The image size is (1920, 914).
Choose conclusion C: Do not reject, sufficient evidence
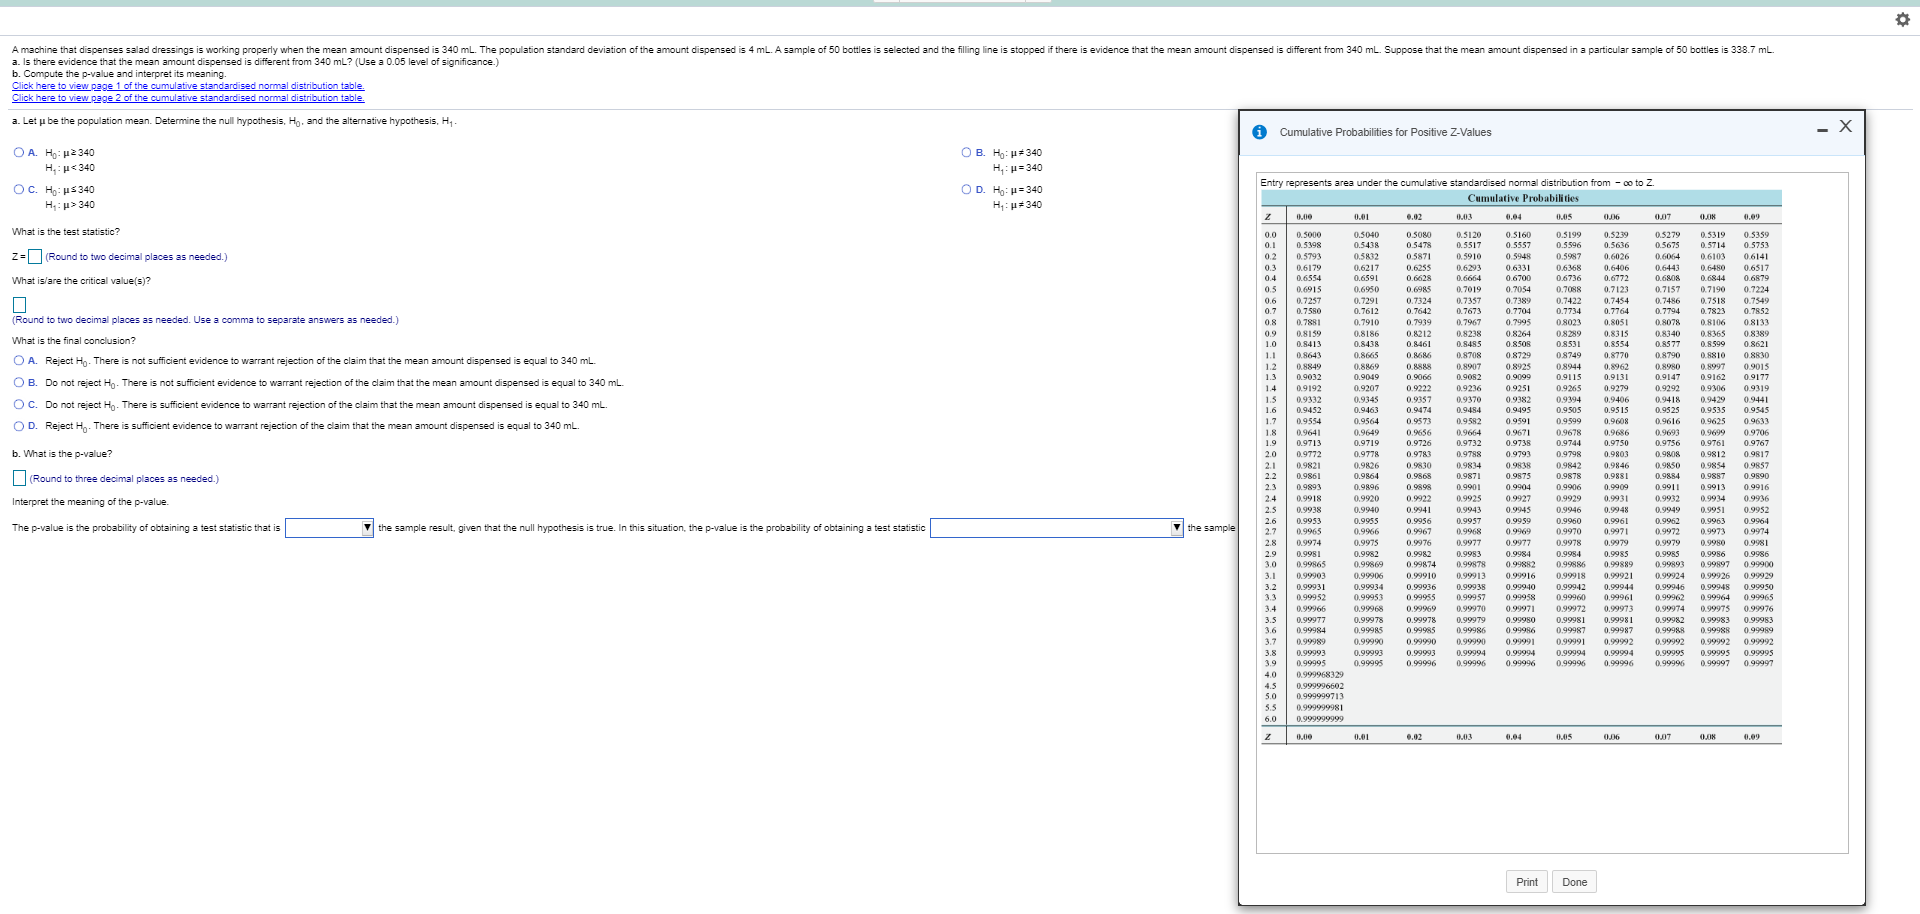point(19,405)
